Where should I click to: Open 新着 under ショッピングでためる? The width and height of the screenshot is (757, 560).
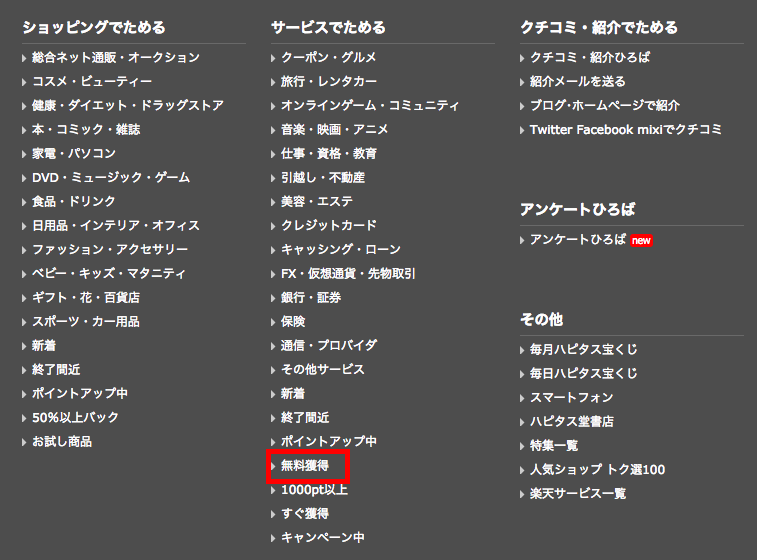coord(44,346)
